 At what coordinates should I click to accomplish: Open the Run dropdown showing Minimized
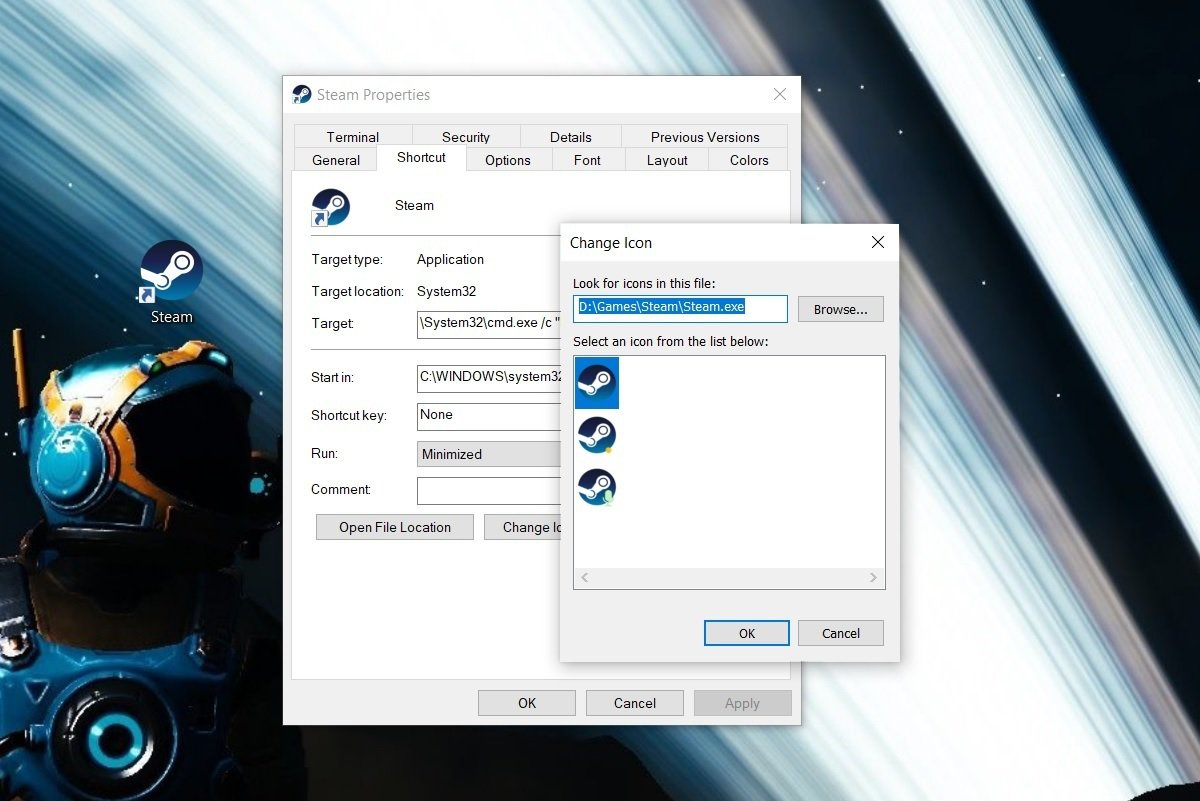[489, 454]
